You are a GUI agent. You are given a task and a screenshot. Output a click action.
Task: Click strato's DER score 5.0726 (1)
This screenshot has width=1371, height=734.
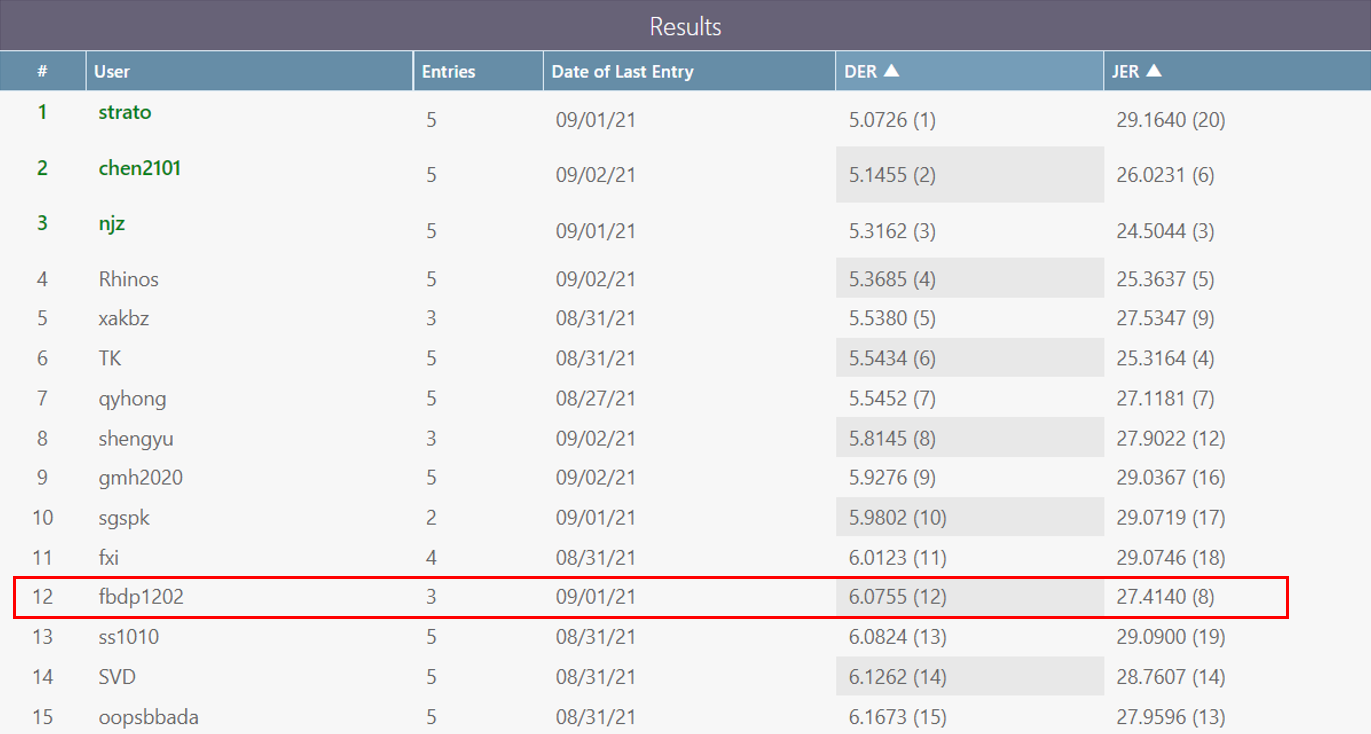[x=892, y=120]
